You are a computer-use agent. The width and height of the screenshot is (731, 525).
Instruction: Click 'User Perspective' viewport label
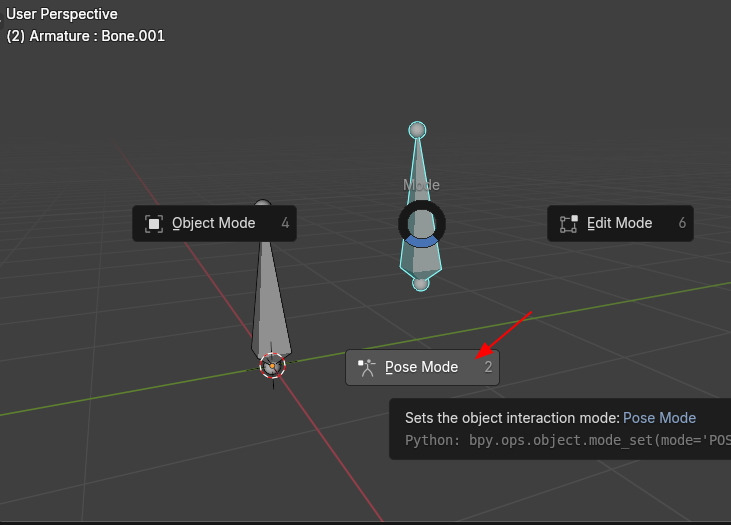62,14
